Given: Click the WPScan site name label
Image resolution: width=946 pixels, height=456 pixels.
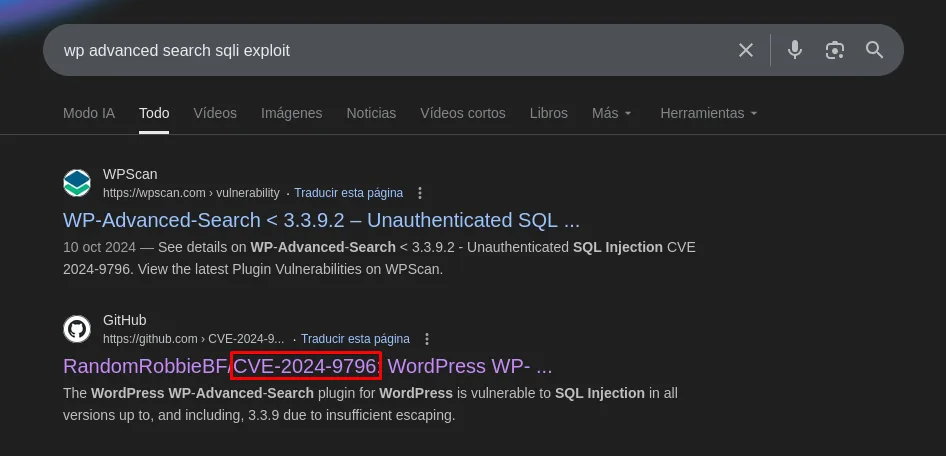Looking at the screenshot, I should click(130, 174).
